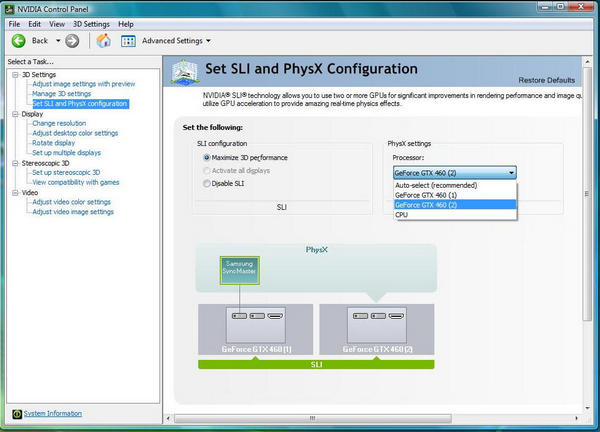Click the green Back arrow icon
The width and height of the screenshot is (600, 432).
pos(18,41)
